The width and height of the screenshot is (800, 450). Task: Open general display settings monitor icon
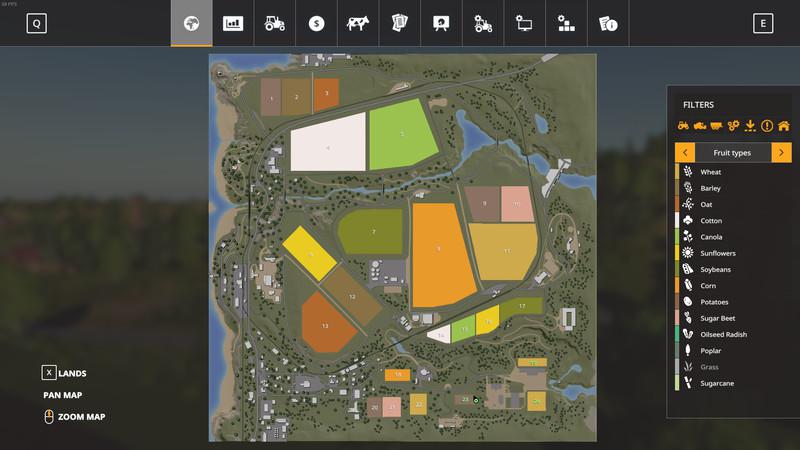tap(523, 24)
